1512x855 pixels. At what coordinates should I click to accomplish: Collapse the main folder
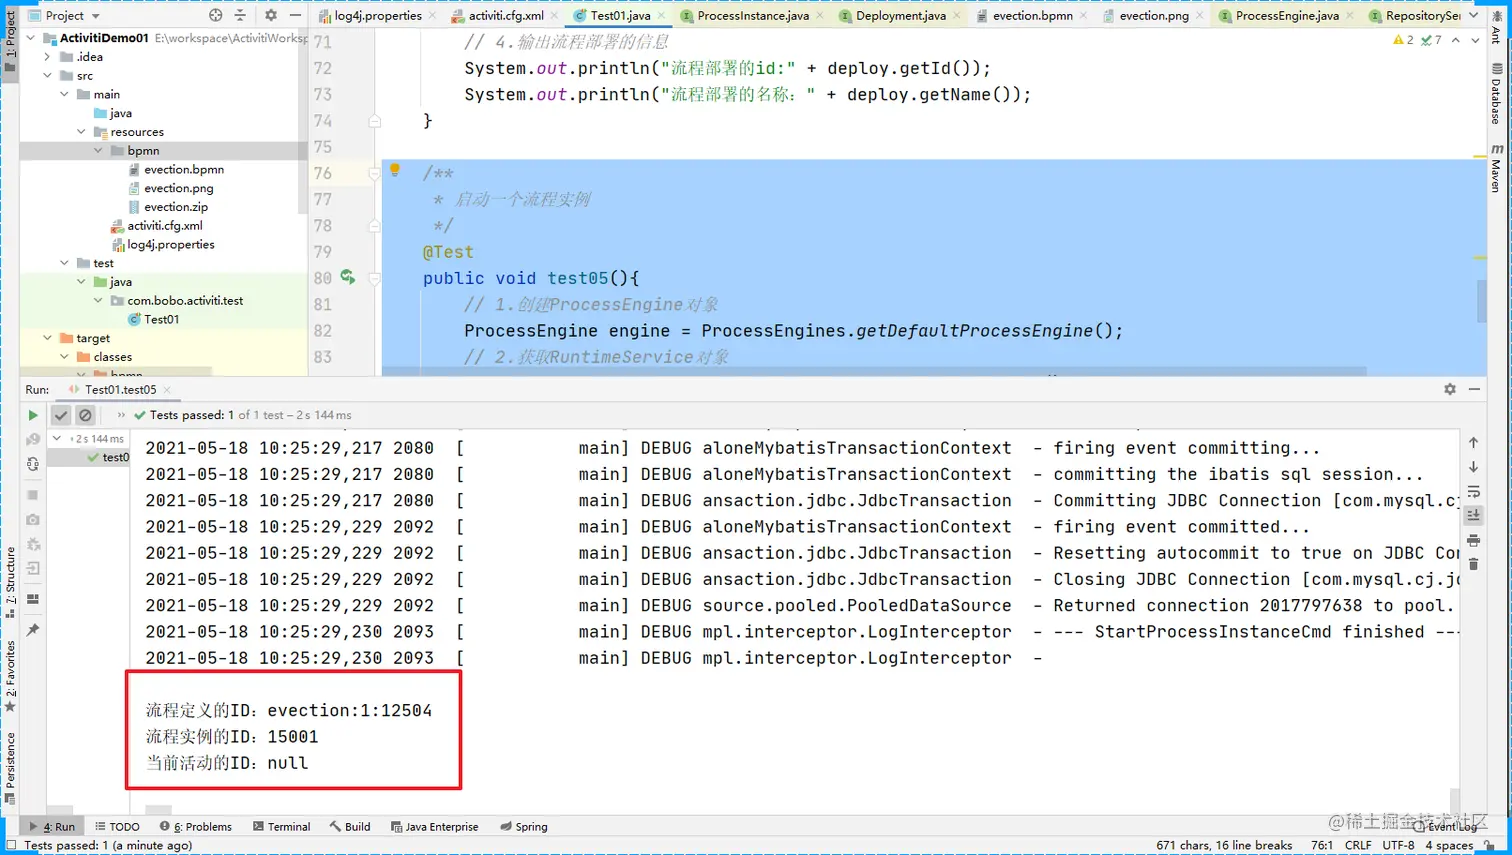(x=65, y=94)
